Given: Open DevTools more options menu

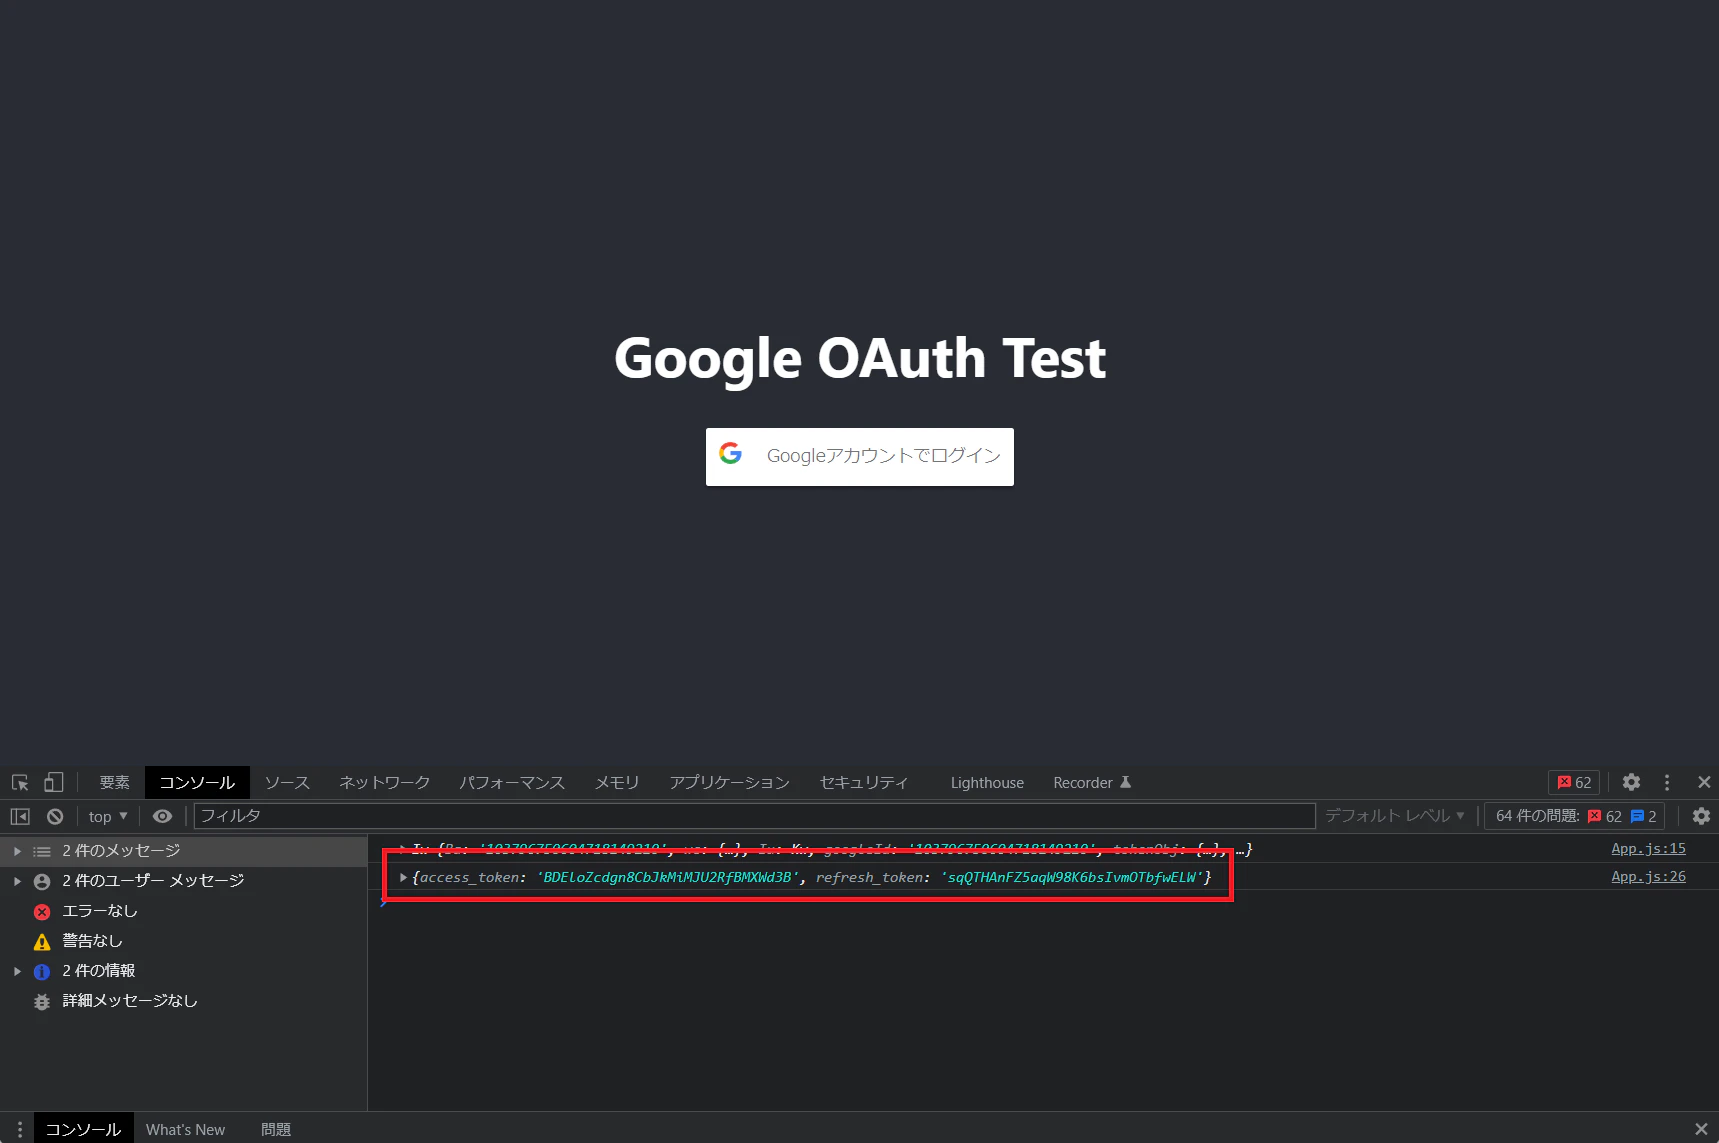Looking at the screenshot, I should pos(1667,782).
